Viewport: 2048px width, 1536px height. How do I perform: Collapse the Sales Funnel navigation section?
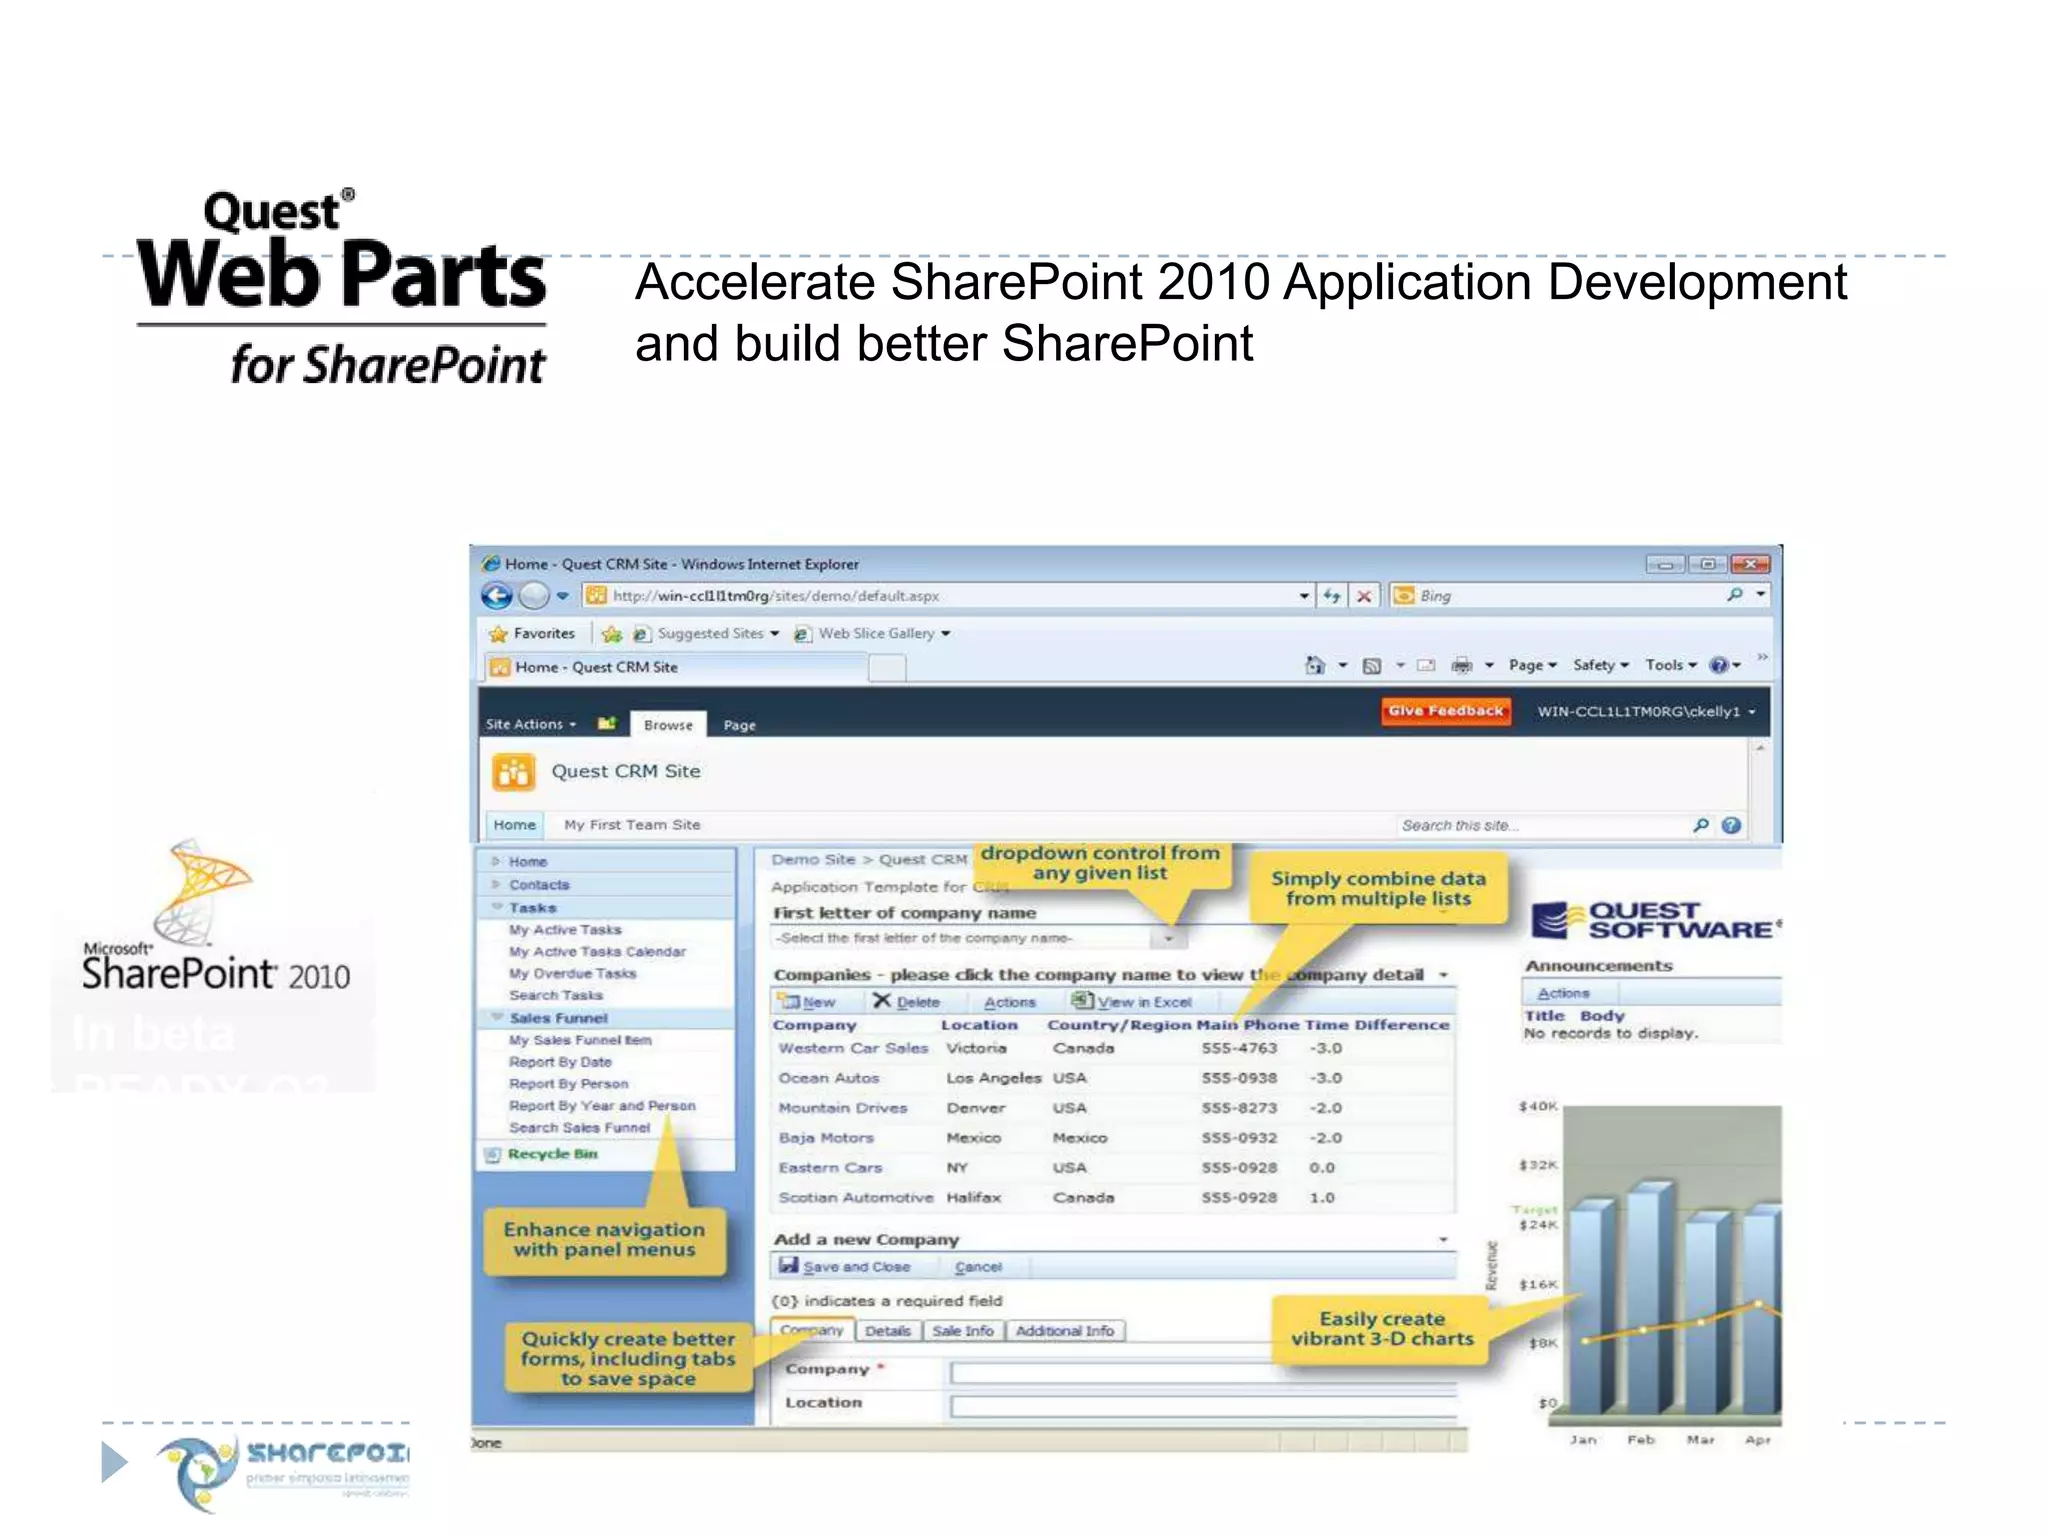tap(497, 1017)
